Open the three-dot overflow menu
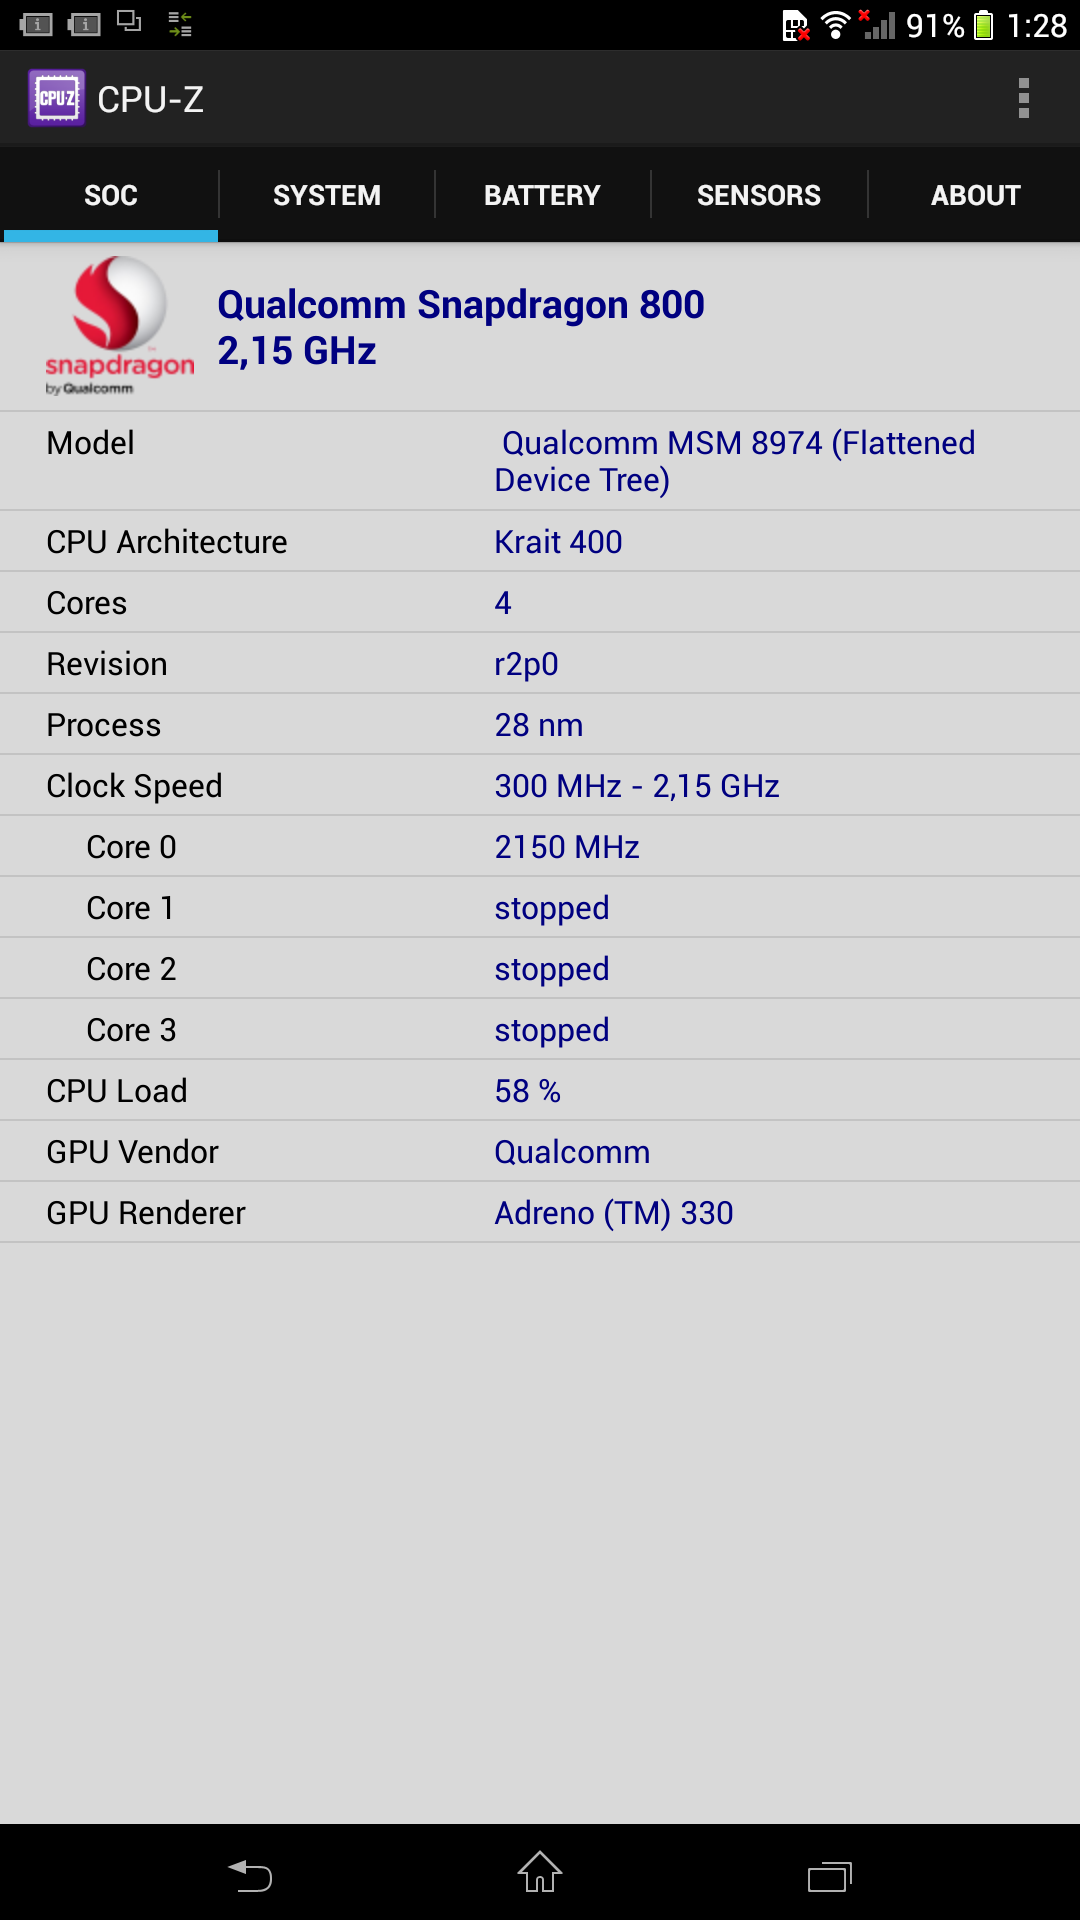This screenshot has height=1920, width=1080. click(x=1023, y=98)
